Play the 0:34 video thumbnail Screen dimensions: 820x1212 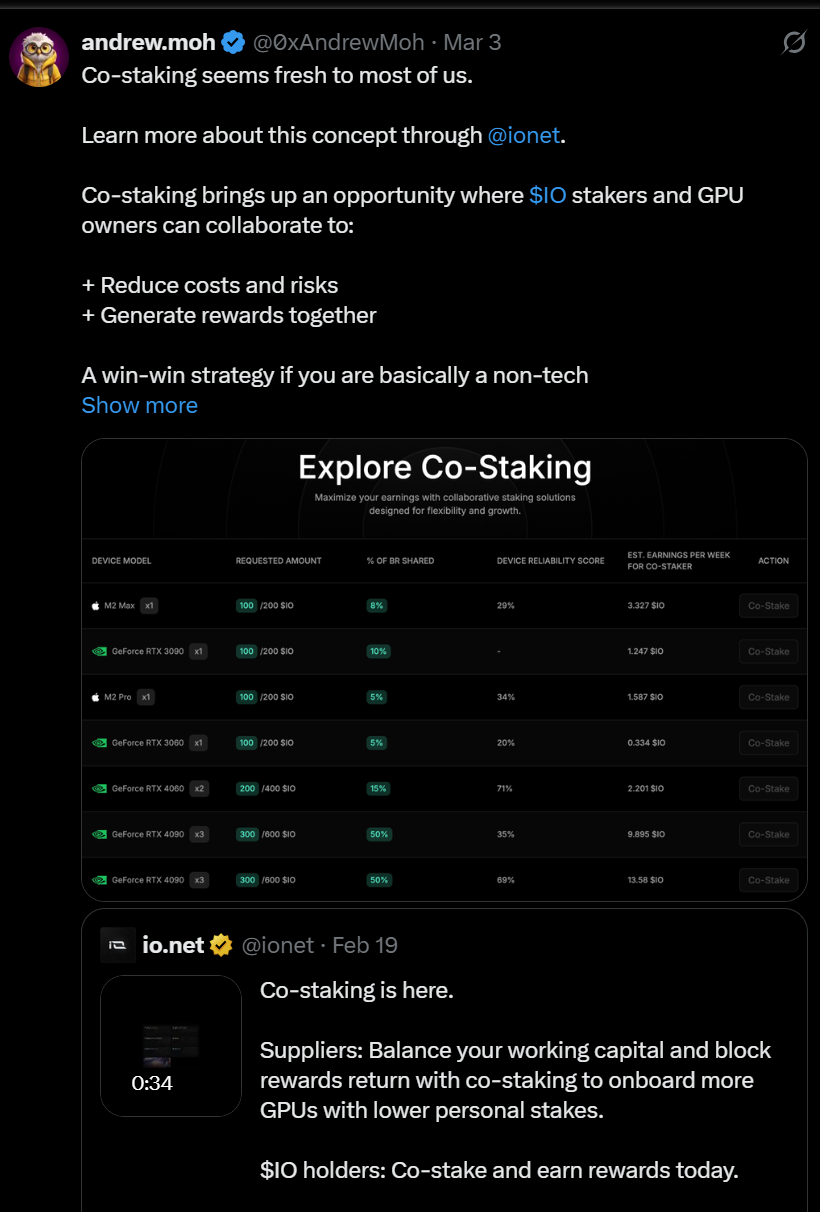[x=171, y=1046]
